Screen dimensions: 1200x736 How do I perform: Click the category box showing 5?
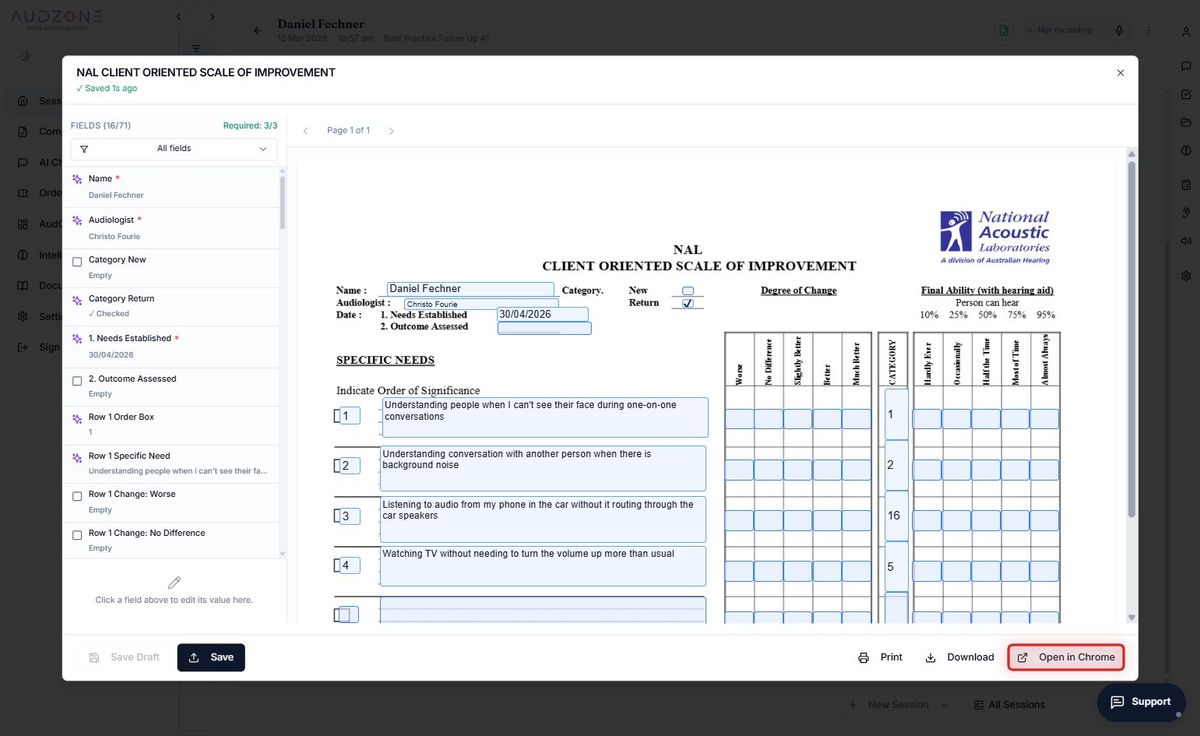[x=896, y=567]
